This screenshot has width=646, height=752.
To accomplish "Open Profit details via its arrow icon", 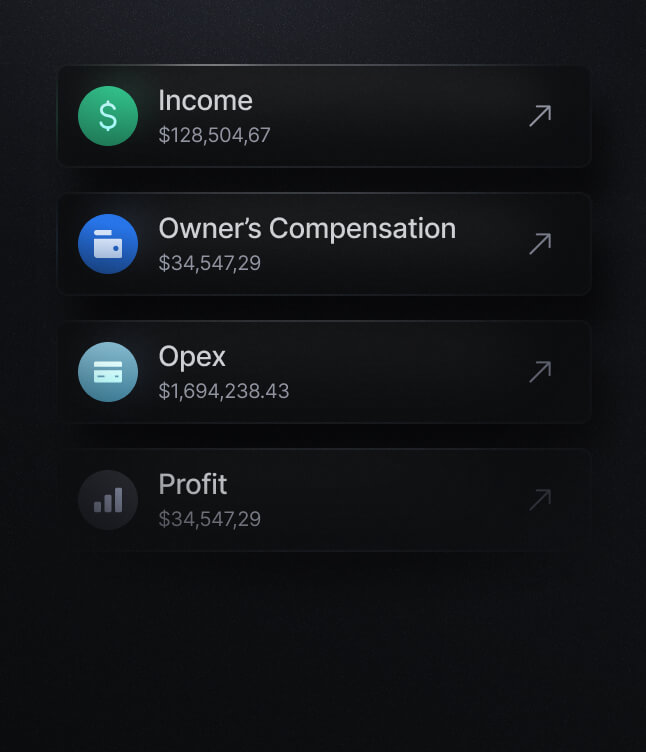I will (540, 500).
